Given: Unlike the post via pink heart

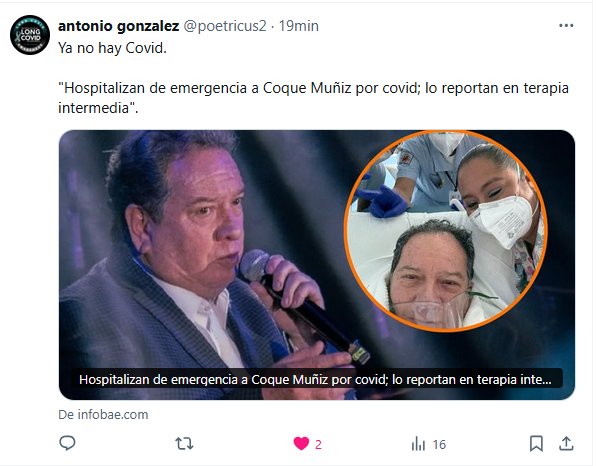Looking at the screenshot, I should (x=301, y=444).
